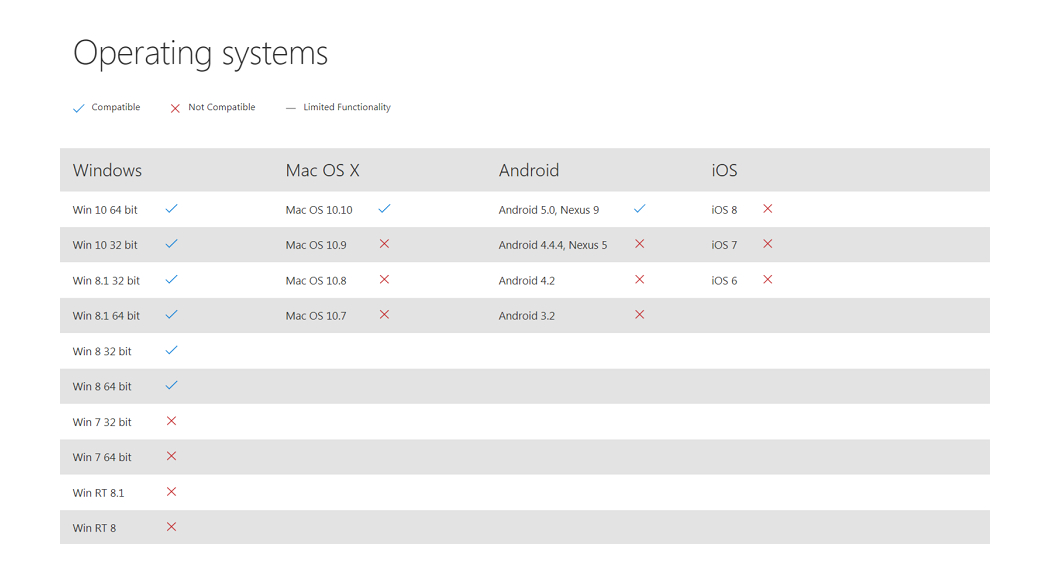Click the red X for iOS 7

[768, 244]
